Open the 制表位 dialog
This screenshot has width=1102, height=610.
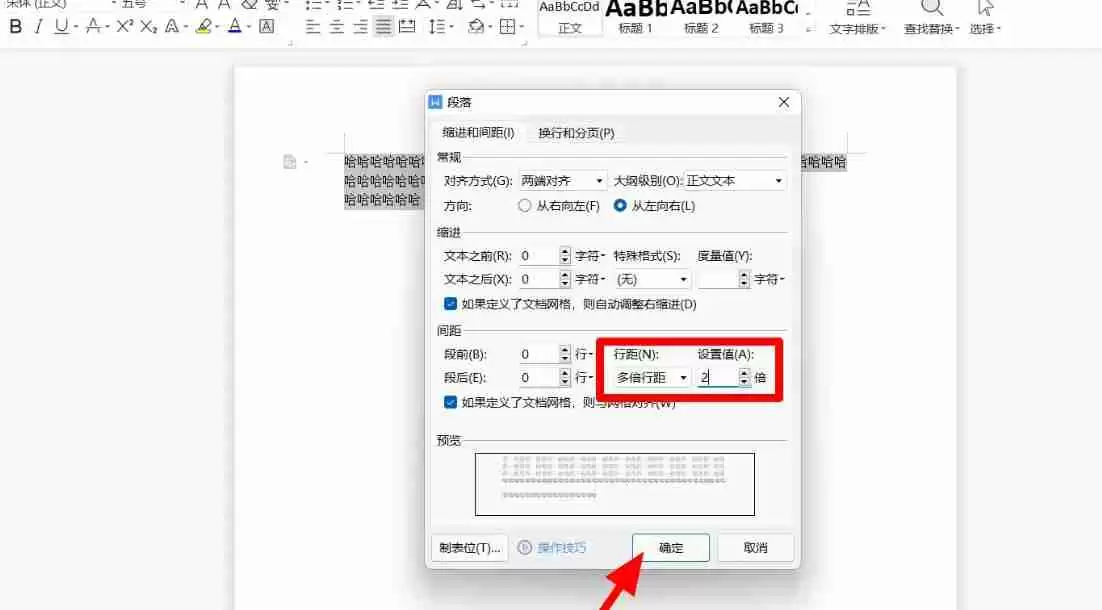click(x=468, y=547)
